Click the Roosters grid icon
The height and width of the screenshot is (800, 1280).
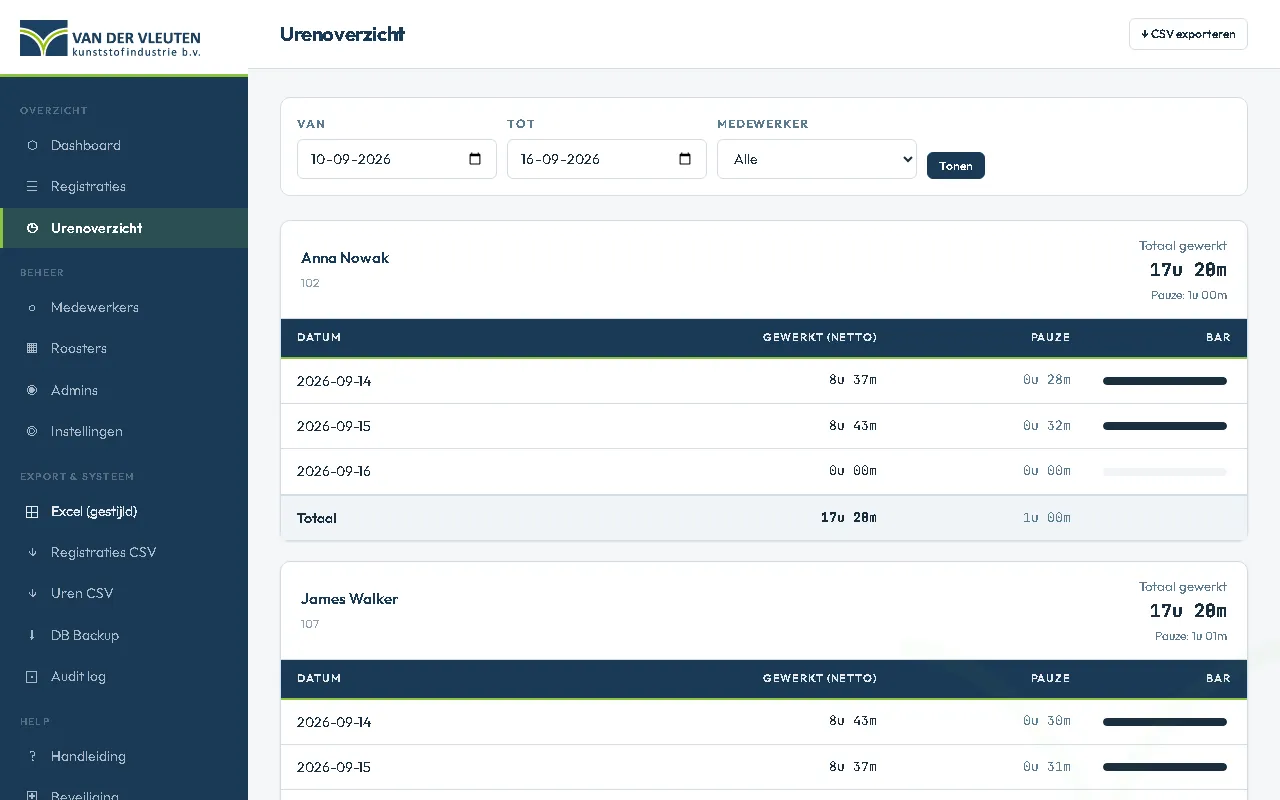(x=32, y=348)
